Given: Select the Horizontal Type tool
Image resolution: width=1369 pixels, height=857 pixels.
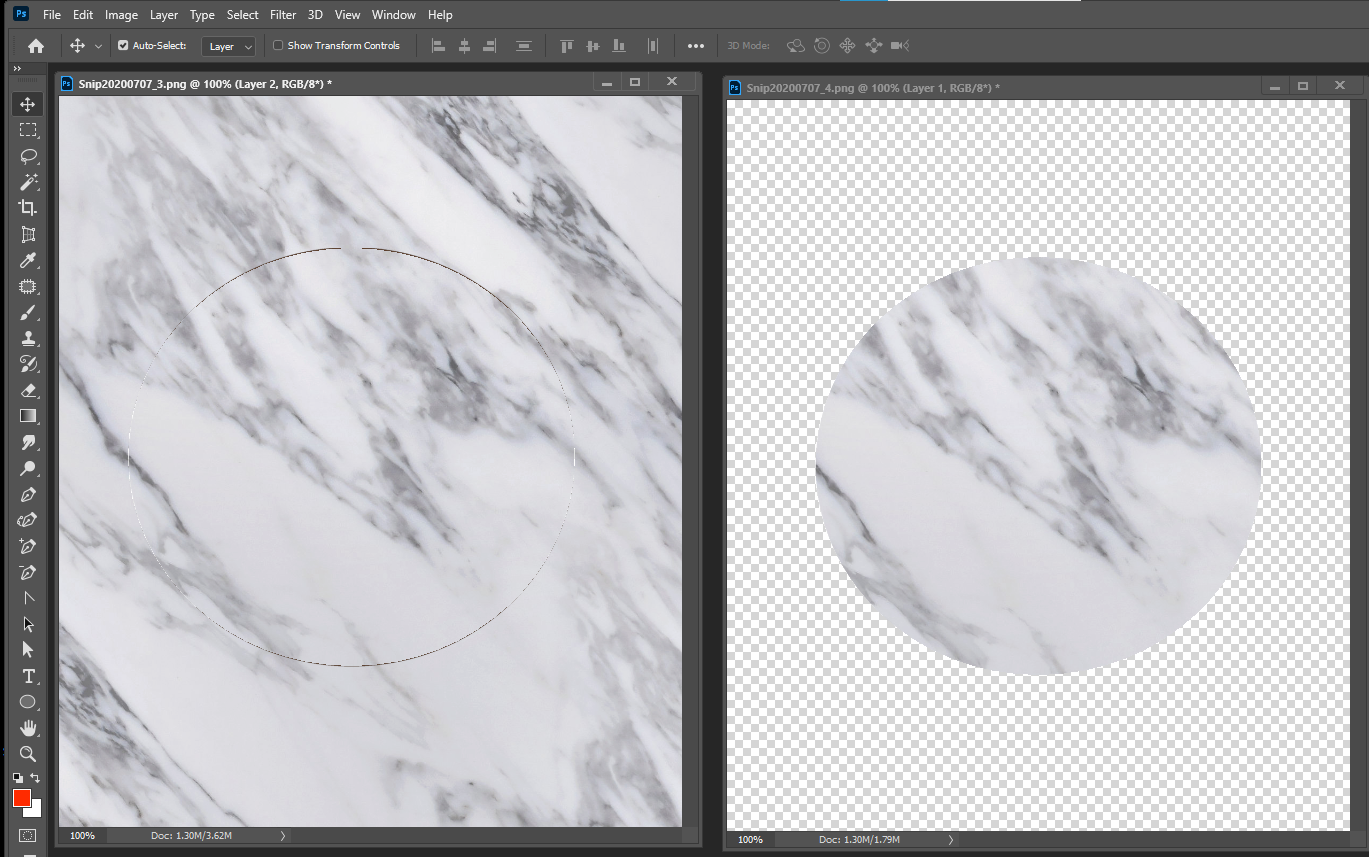Looking at the screenshot, I should (27, 676).
